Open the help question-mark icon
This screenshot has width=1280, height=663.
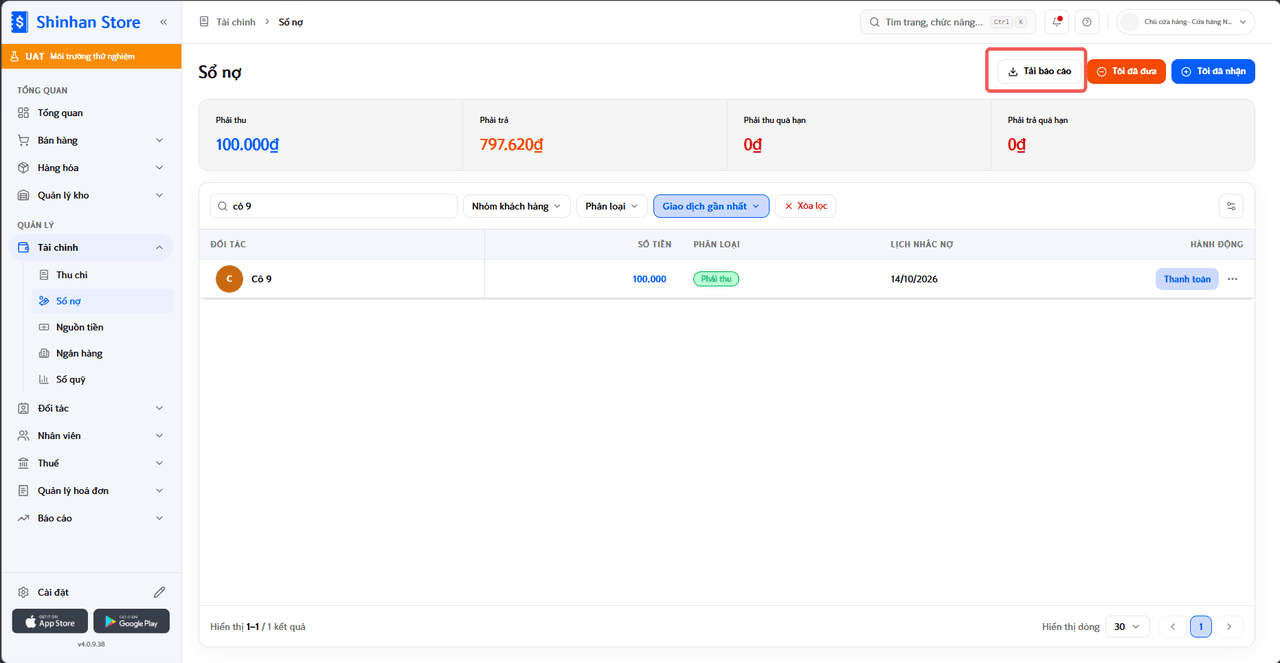(1087, 22)
